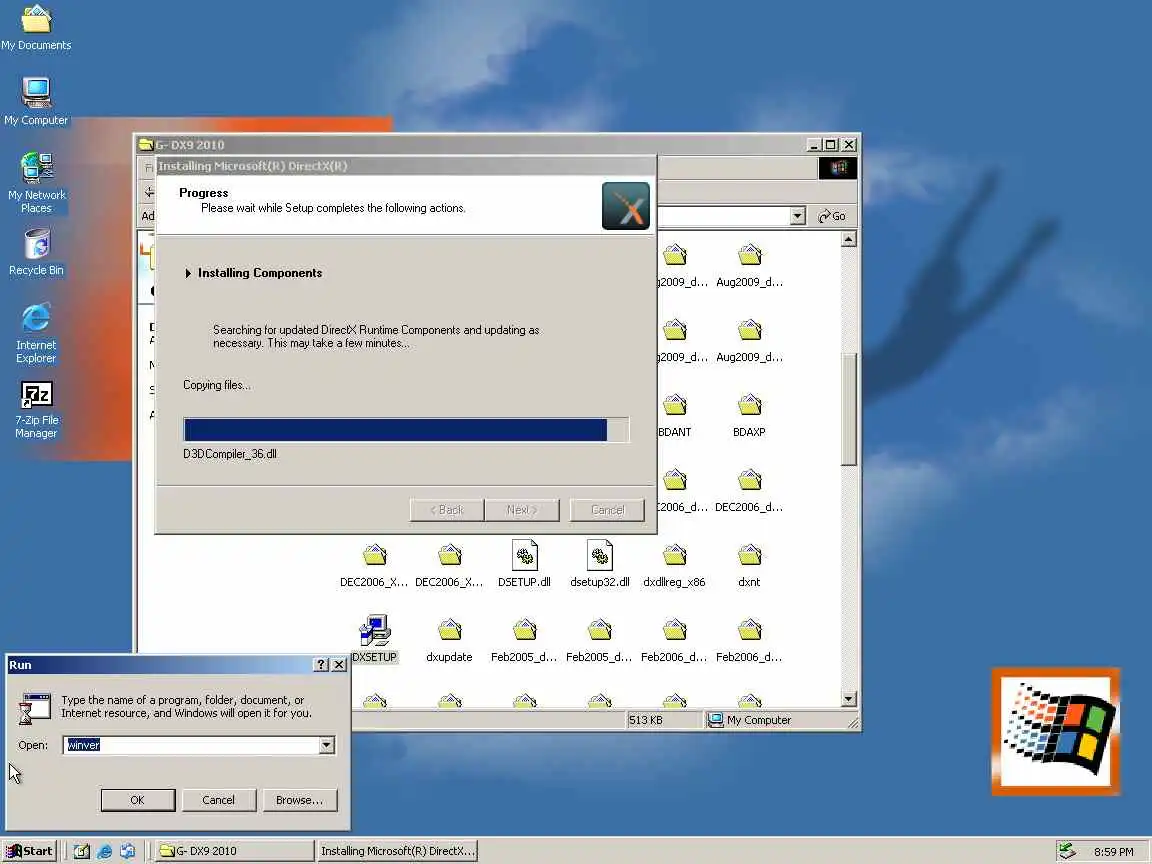Click the Windows logo throbber in Explorer
Screen dimensions: 1152x864
[x=838, y=168]
